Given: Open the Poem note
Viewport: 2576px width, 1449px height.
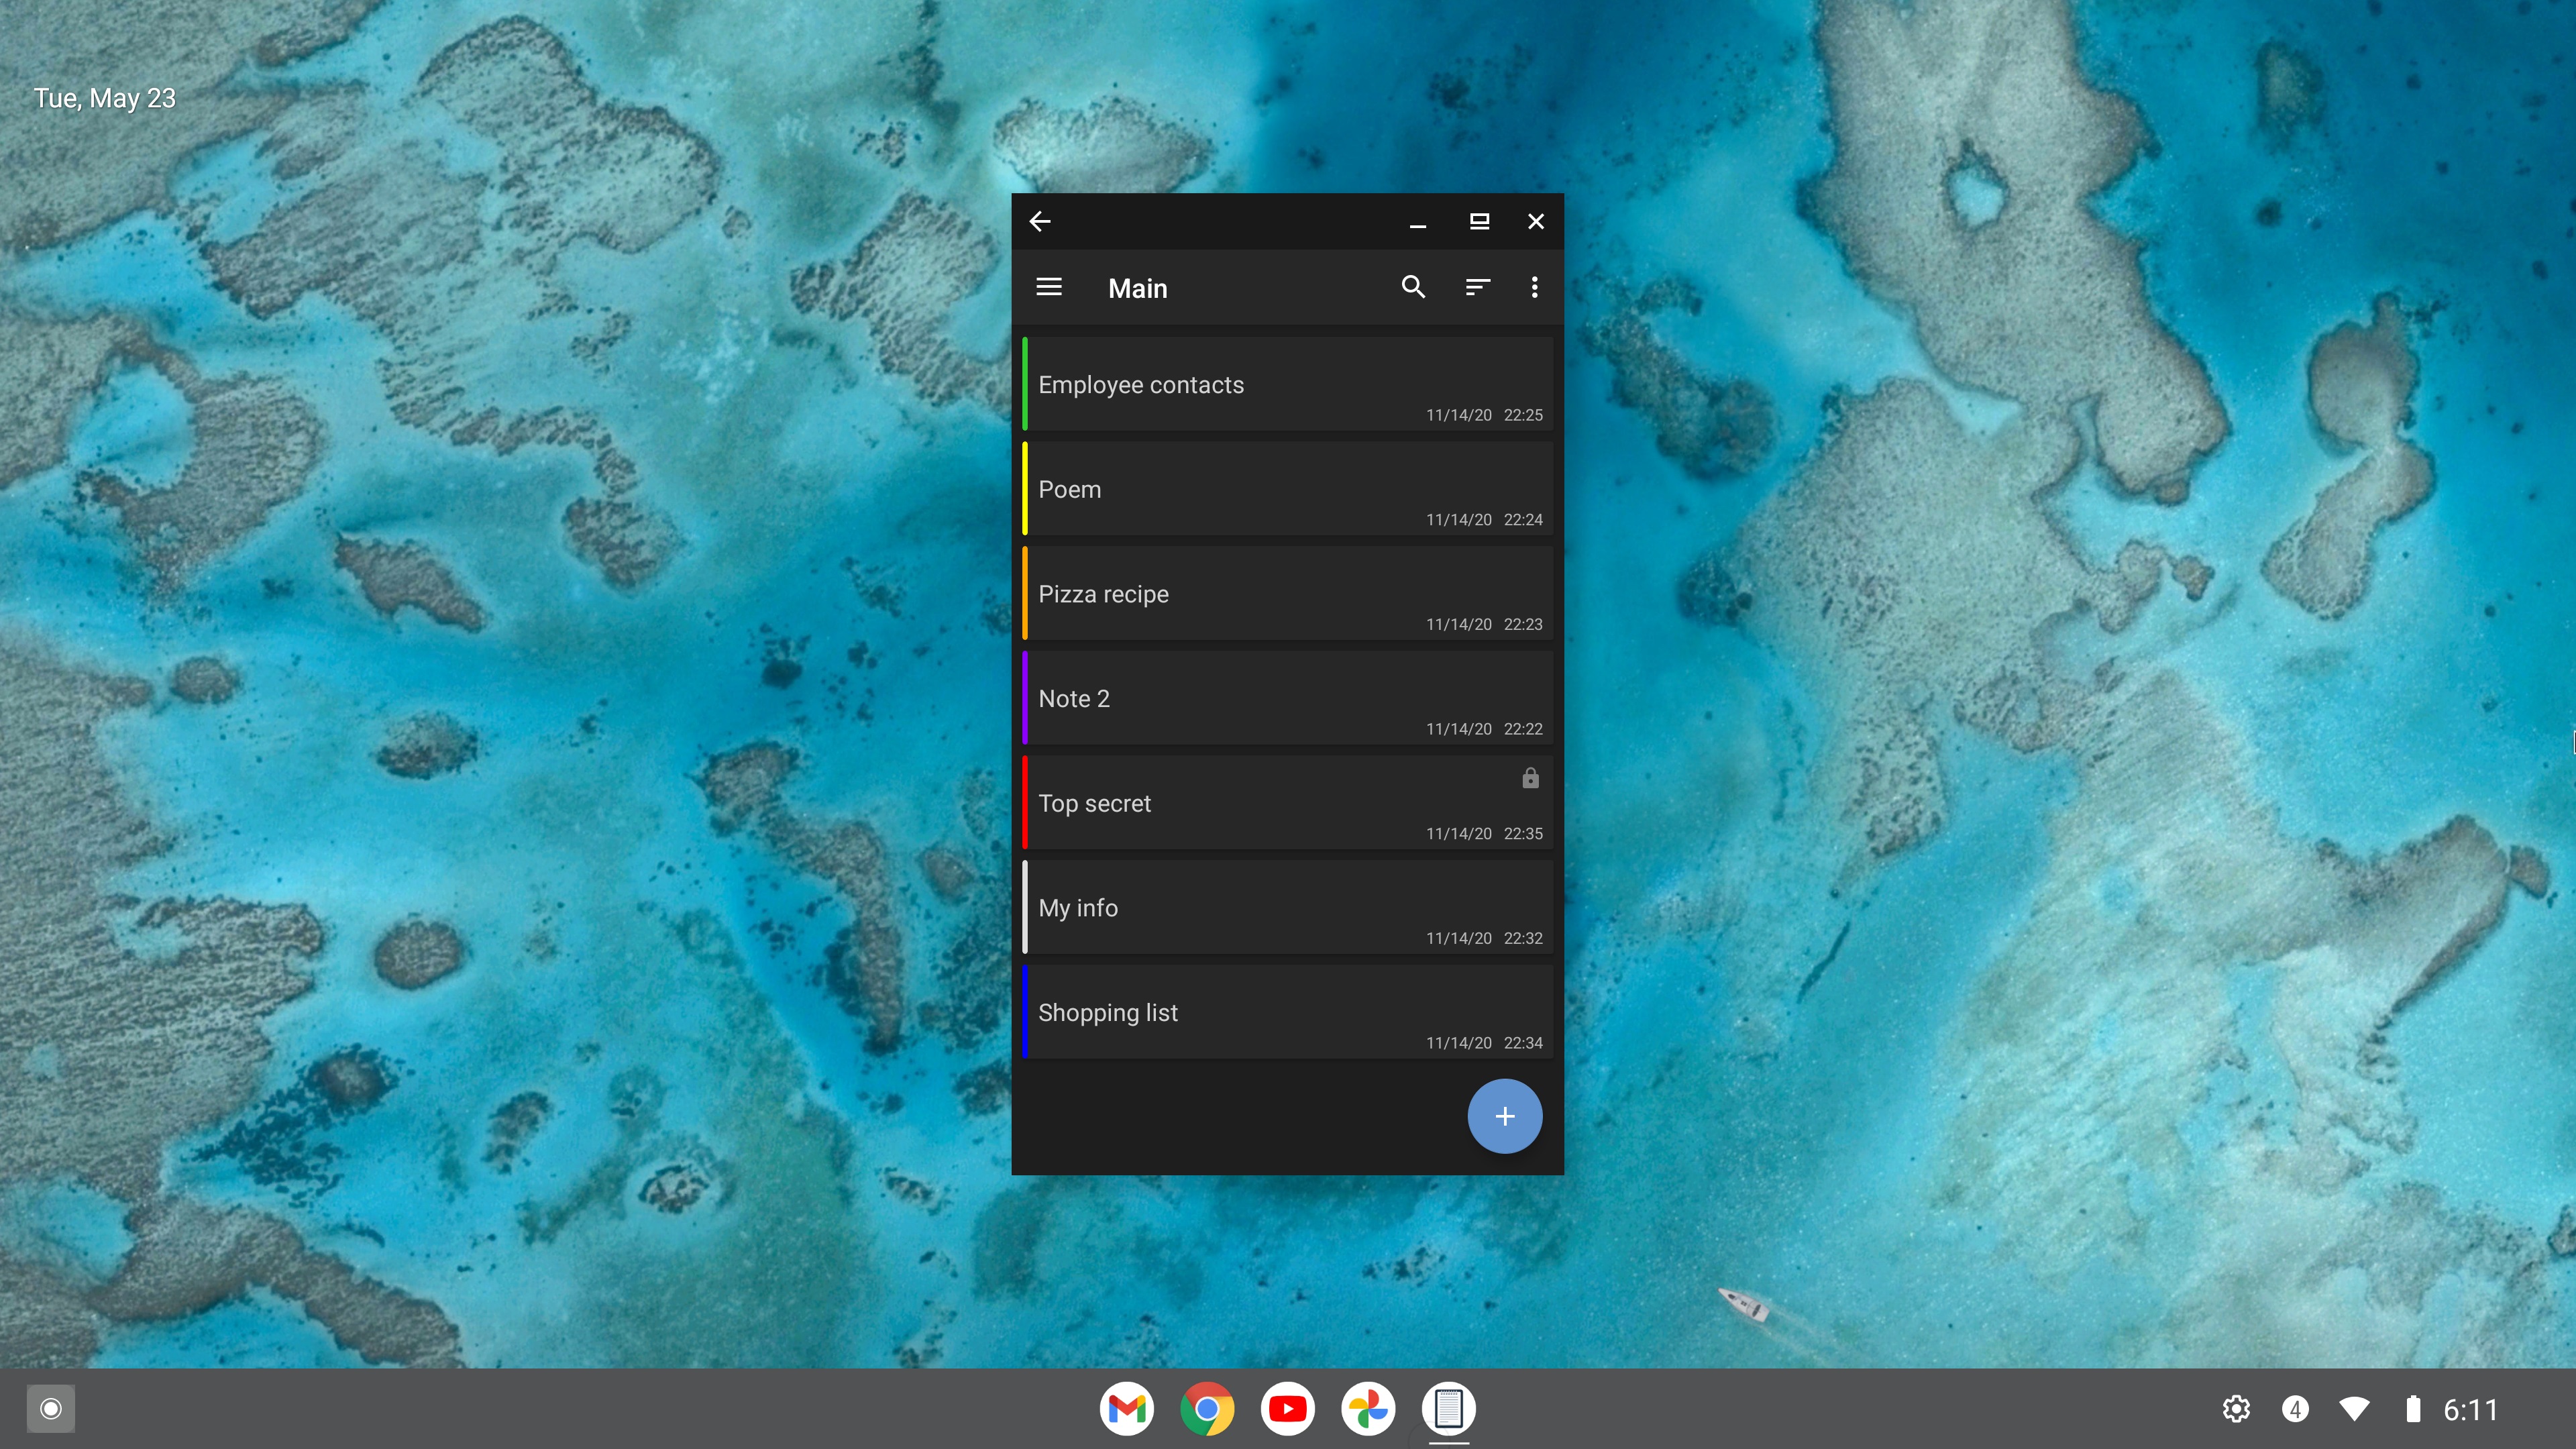Looking at the screenshot, I should 1288,490.
